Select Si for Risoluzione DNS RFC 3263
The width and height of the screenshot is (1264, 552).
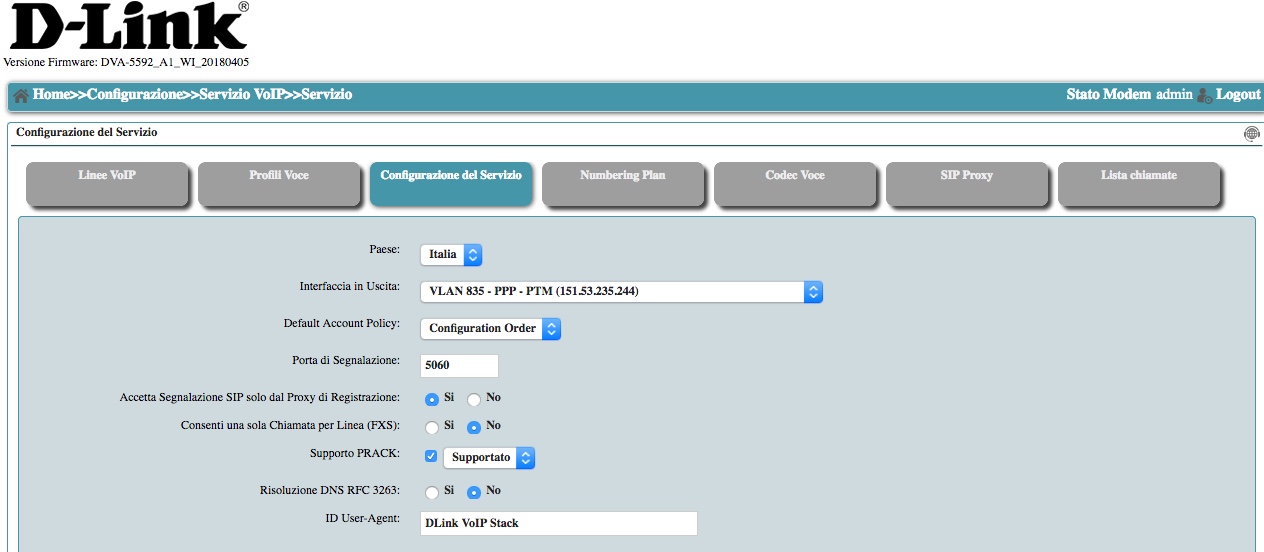click(x=432, y=492)
